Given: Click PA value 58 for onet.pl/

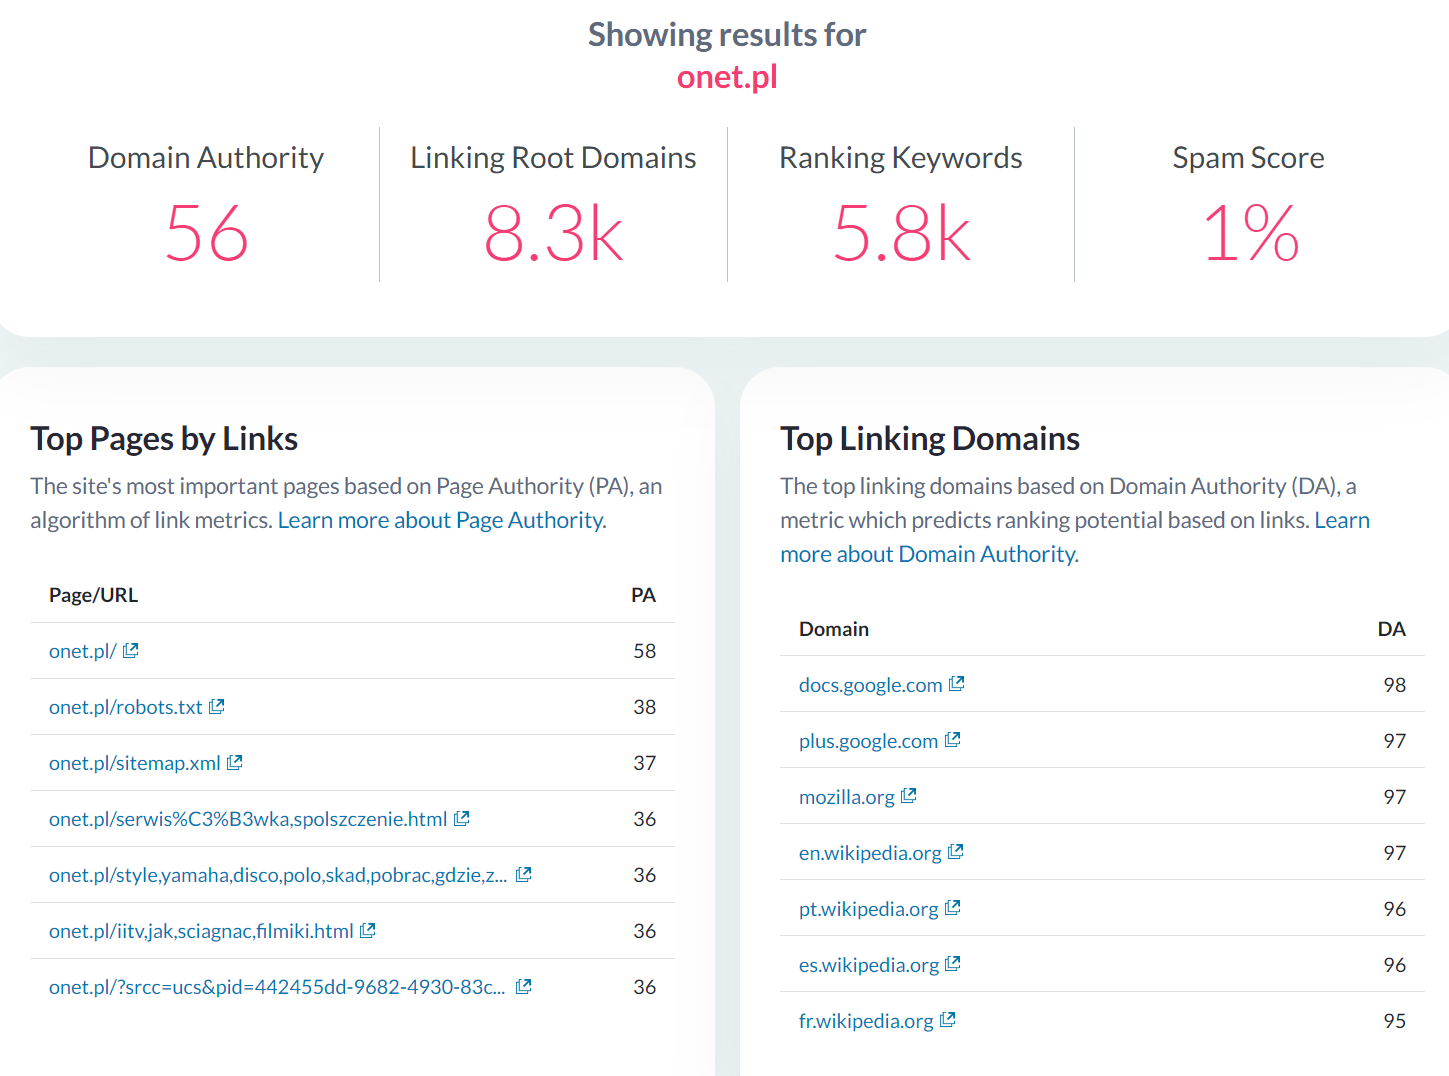Looking at the screenshot, I should pyautogui.click(x=644, y=651).
